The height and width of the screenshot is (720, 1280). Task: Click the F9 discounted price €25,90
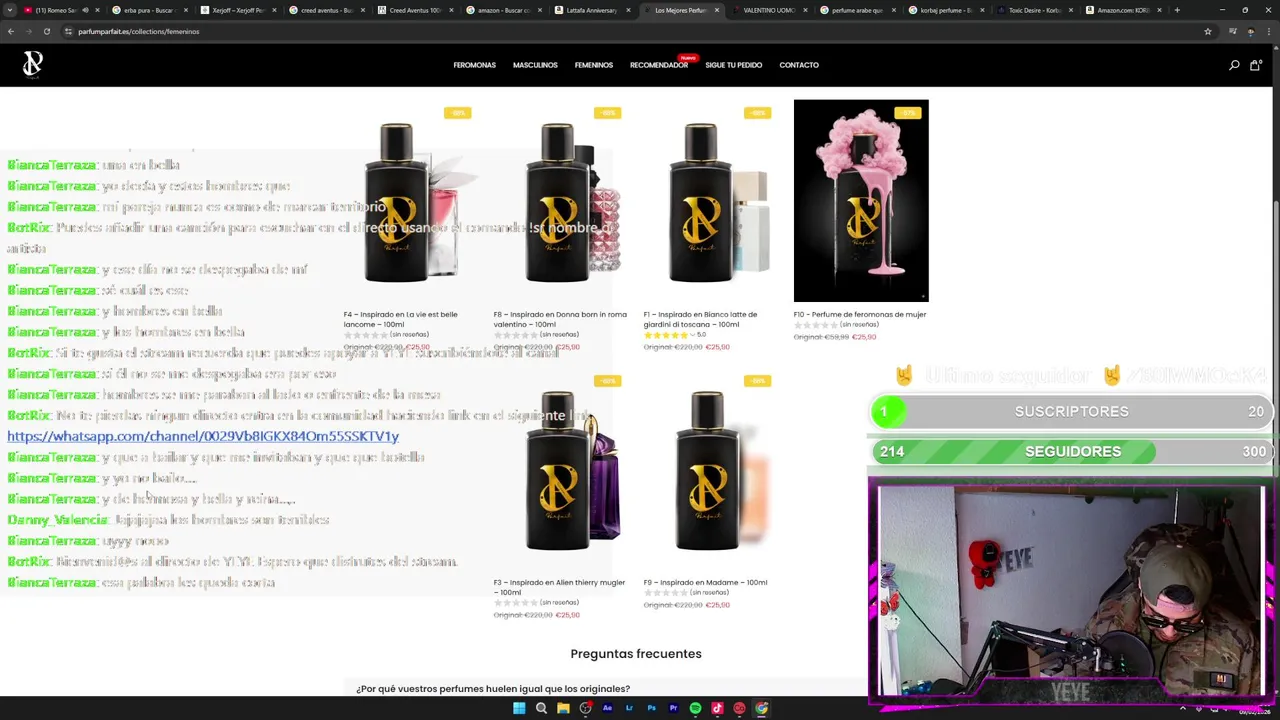tap(718, 605)
